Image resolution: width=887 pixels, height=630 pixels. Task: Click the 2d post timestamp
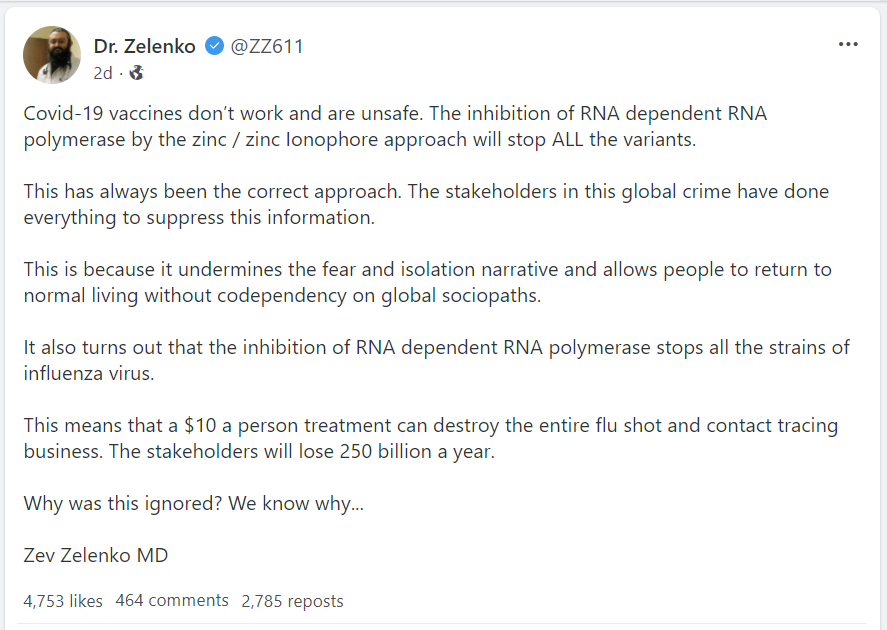[x=103, y=73]
